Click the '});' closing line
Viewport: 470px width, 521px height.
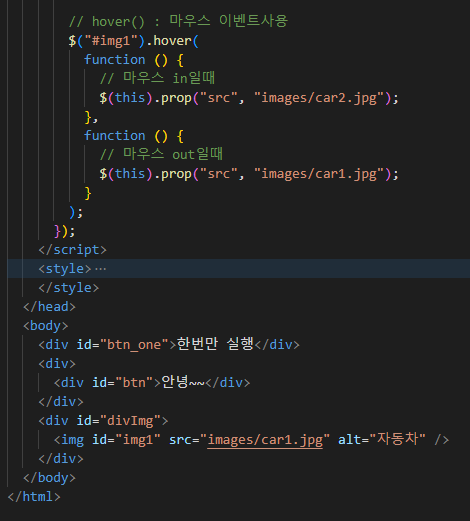tap(65, 231)
